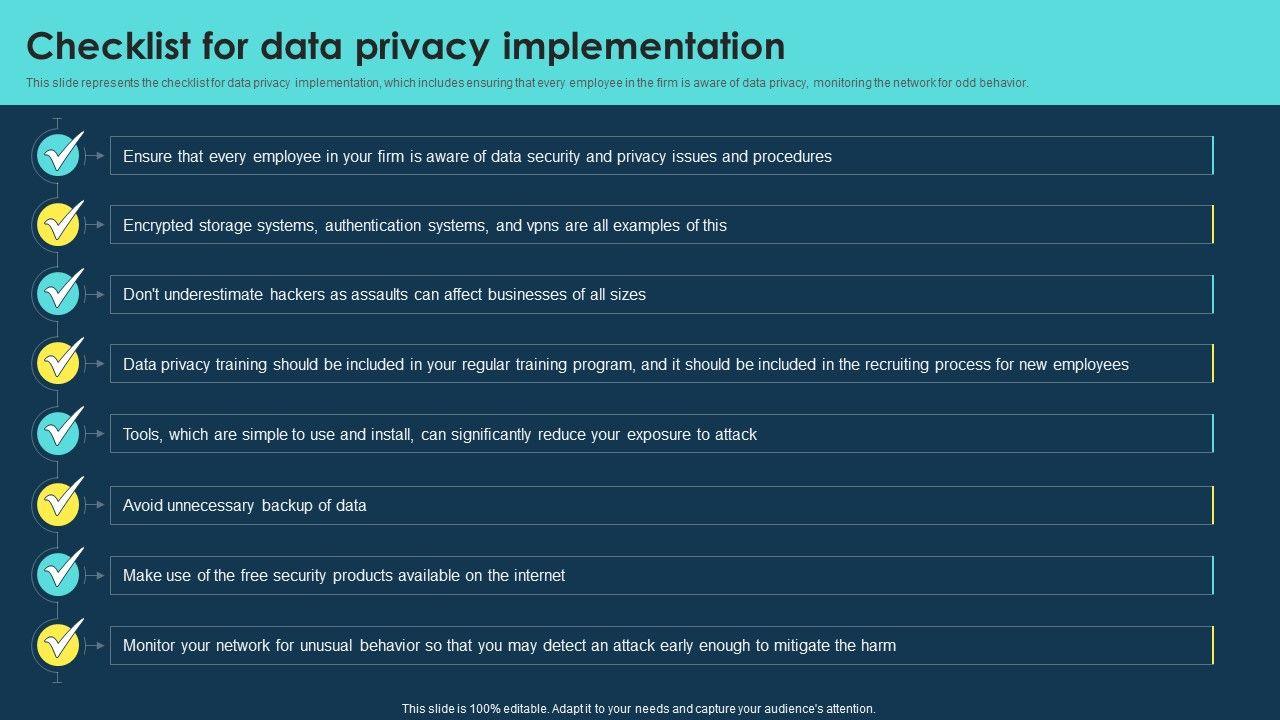Click the 'Encrypted storage systems' text box
The image size is (1280, 720).
point(660,225)
